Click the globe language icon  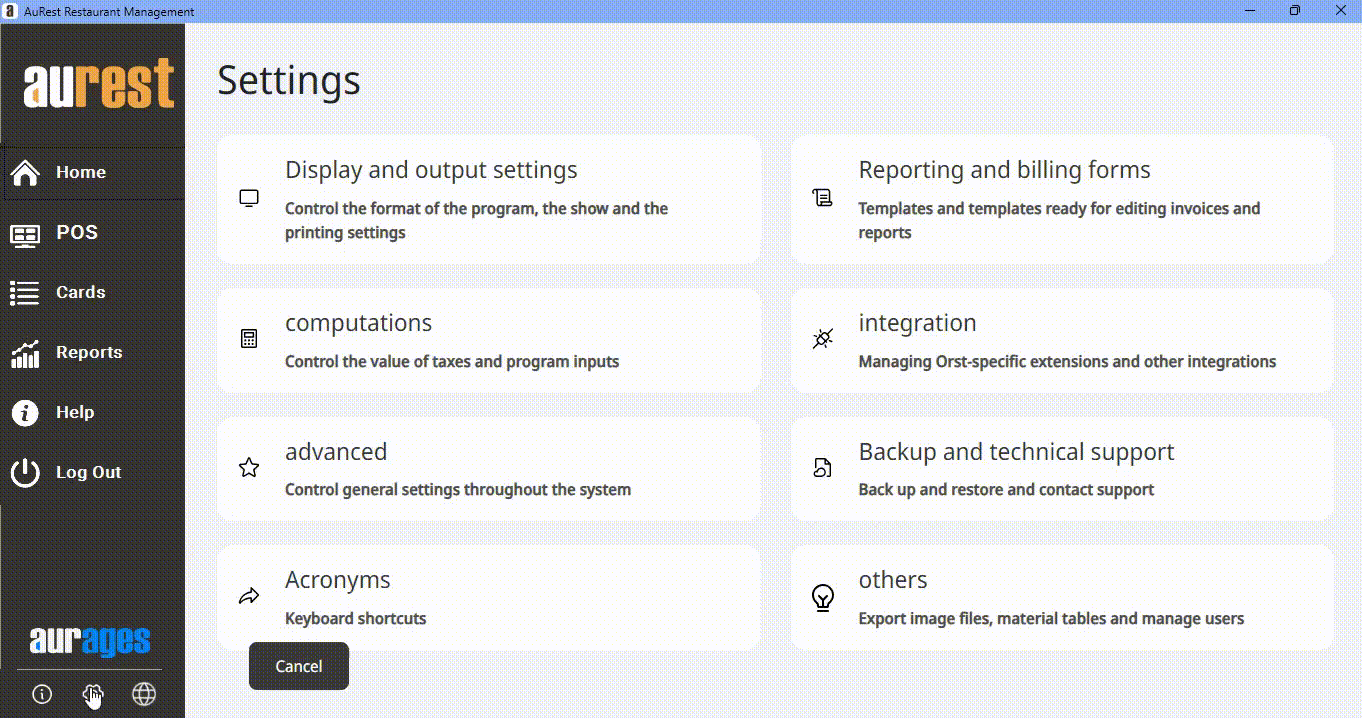(144, 694)
